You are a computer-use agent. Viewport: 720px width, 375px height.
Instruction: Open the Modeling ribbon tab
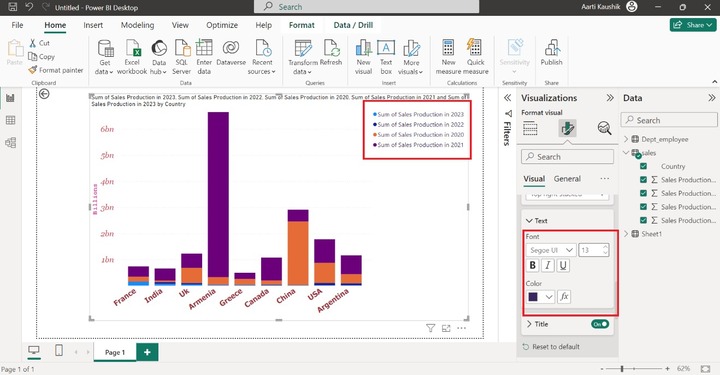pos(137,25)
